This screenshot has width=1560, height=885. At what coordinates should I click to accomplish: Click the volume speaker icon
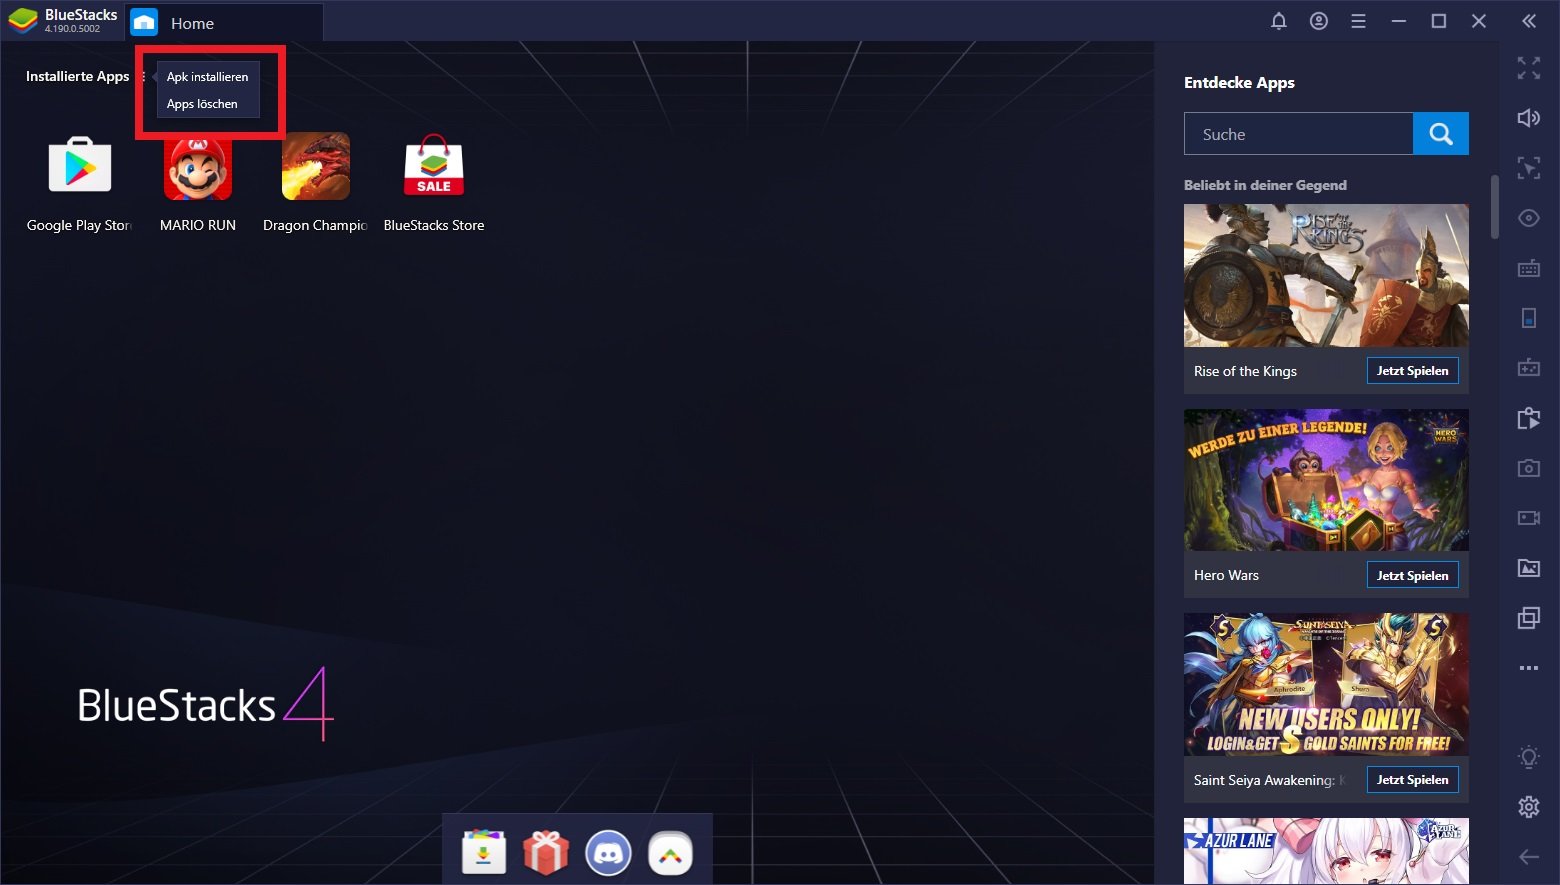pos(1529,118)
